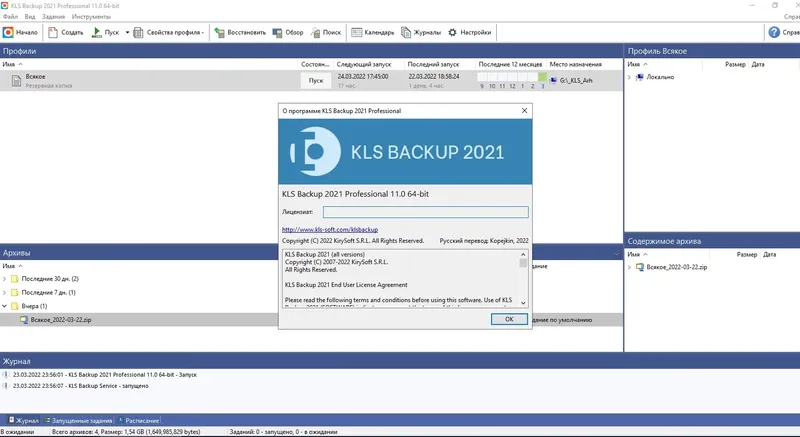The image size is (800, 437).
Task: Sort by the Последний запуск column
Action: click(434, 64)
